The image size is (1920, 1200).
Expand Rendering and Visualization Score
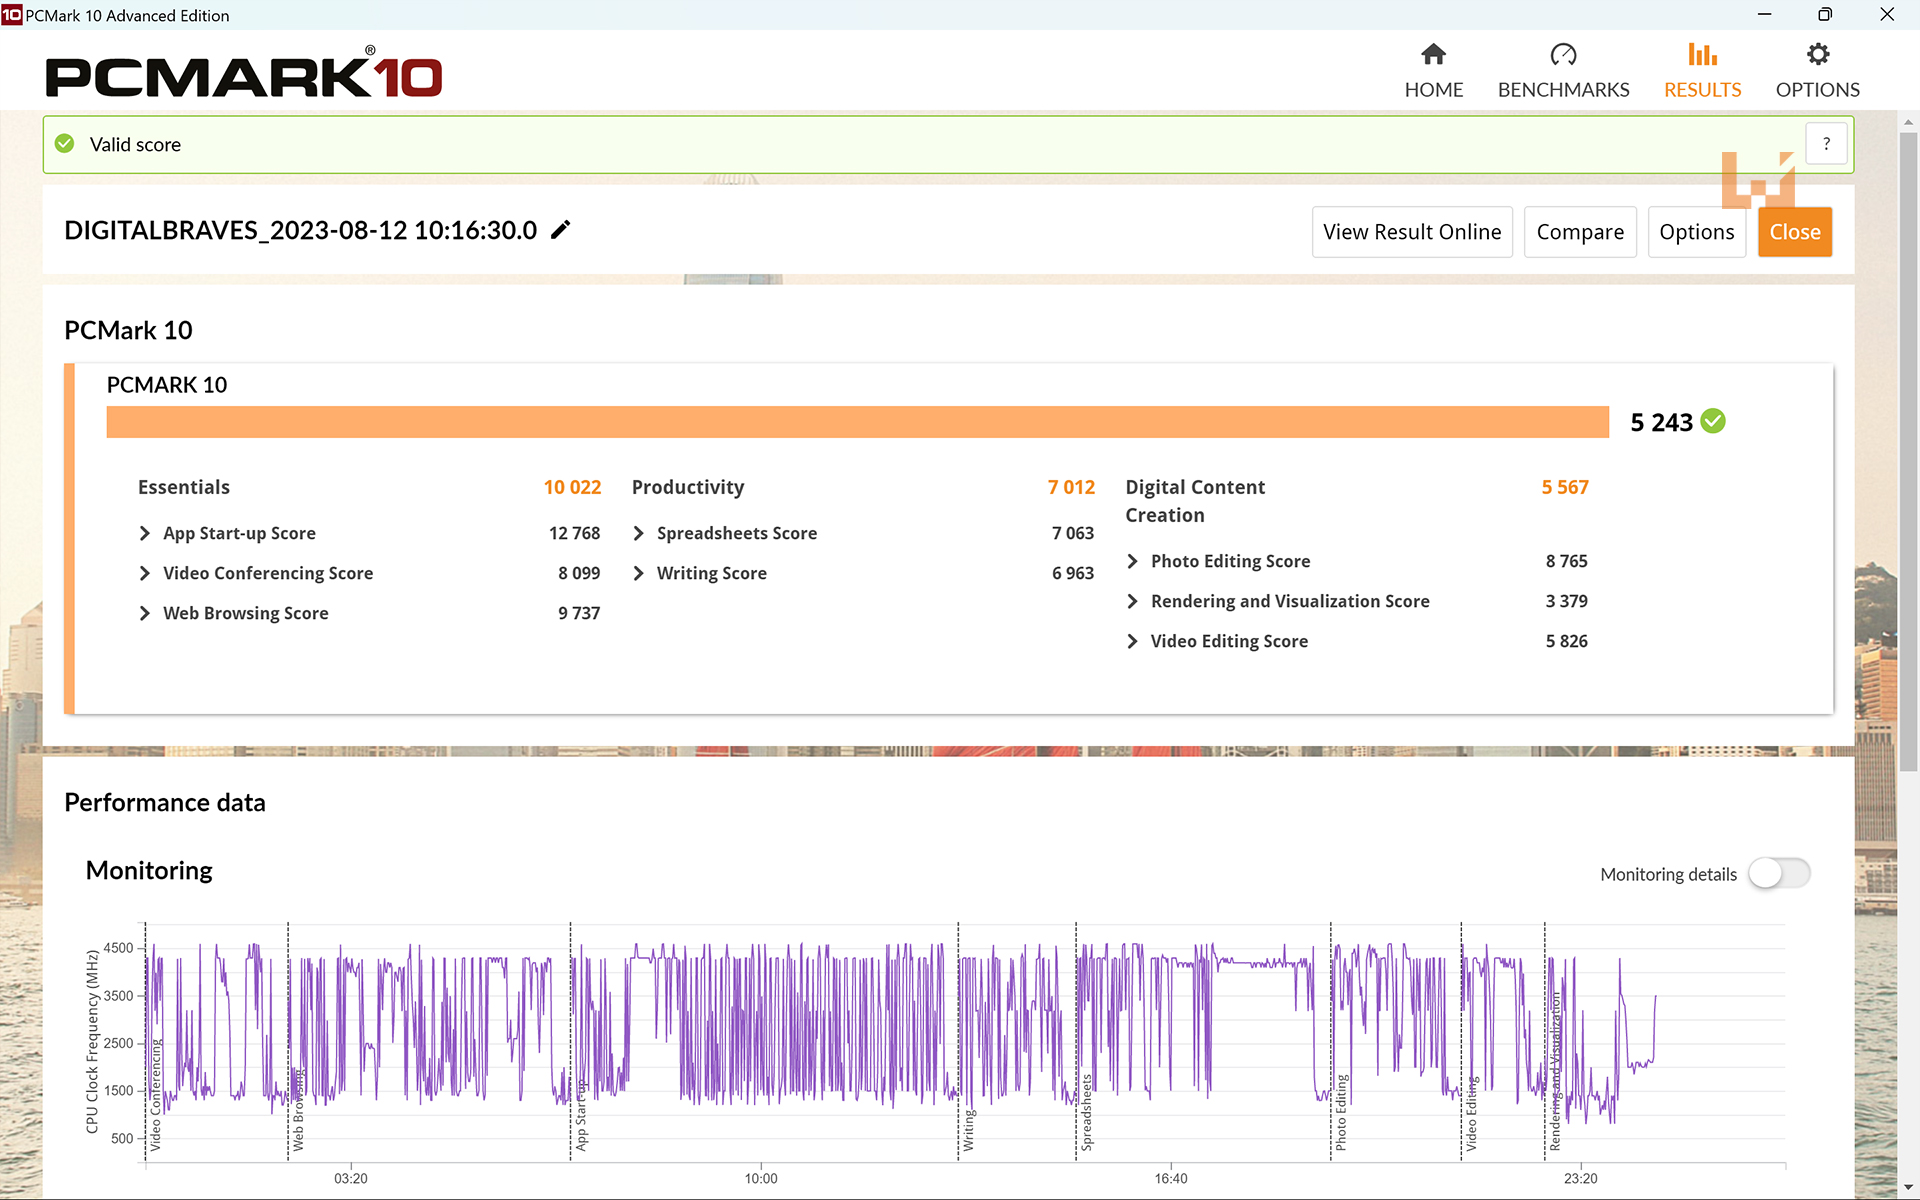coord(1133,601)
